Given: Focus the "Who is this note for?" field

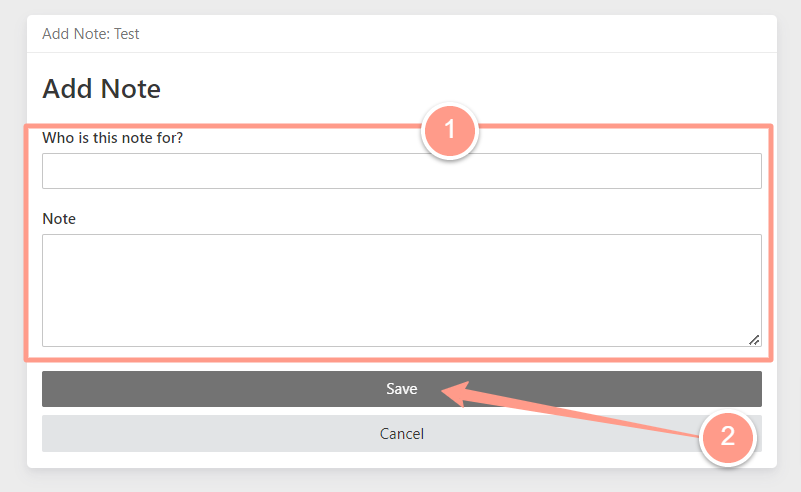Looking at the screenshot, I should [x=402, y=171].
